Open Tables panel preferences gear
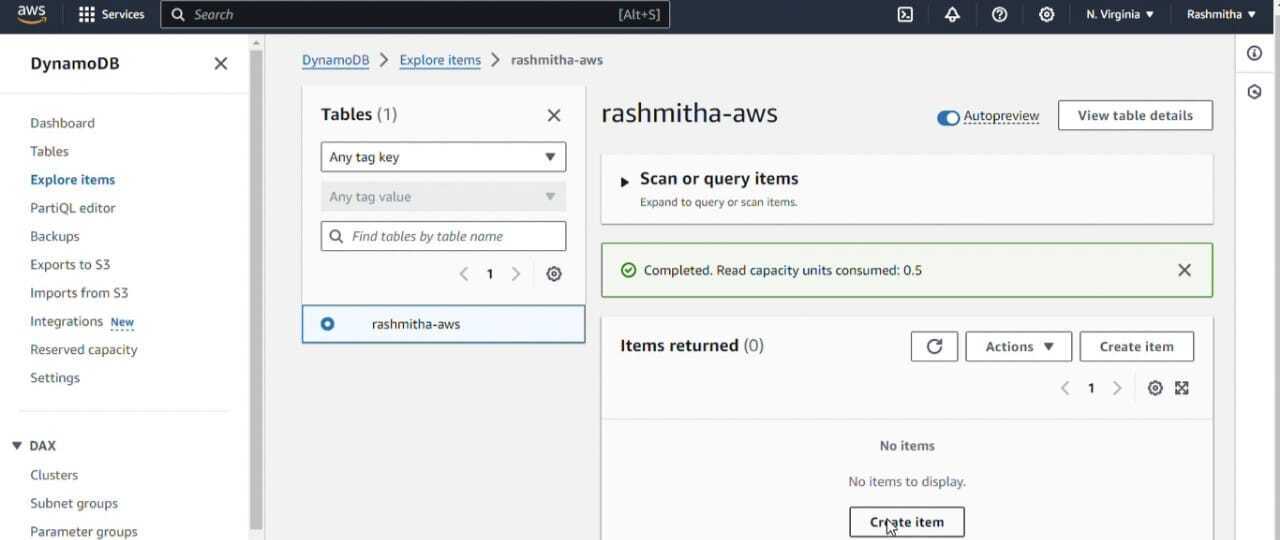Image resolution: width=1280 pixels, height=540 pixels. [x=554, y=274]
